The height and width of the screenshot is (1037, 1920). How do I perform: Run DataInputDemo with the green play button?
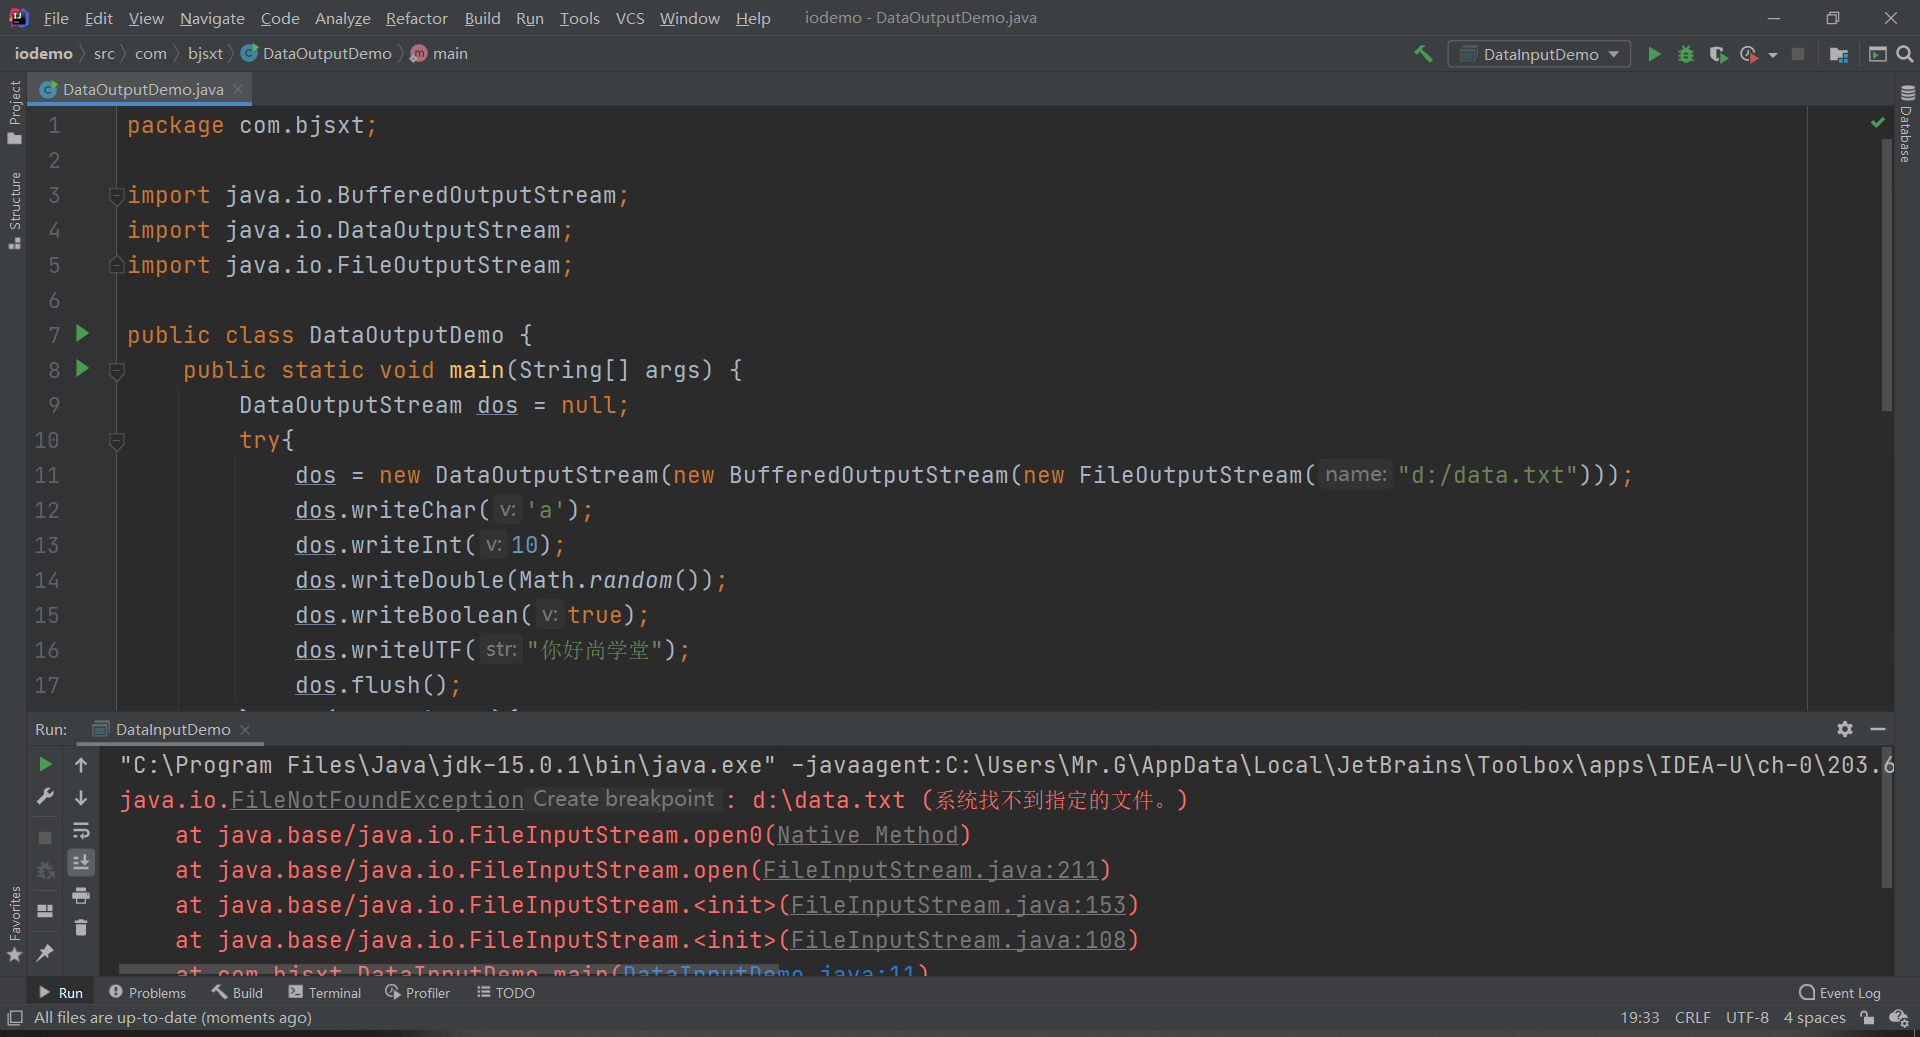tap(1654, 54)
